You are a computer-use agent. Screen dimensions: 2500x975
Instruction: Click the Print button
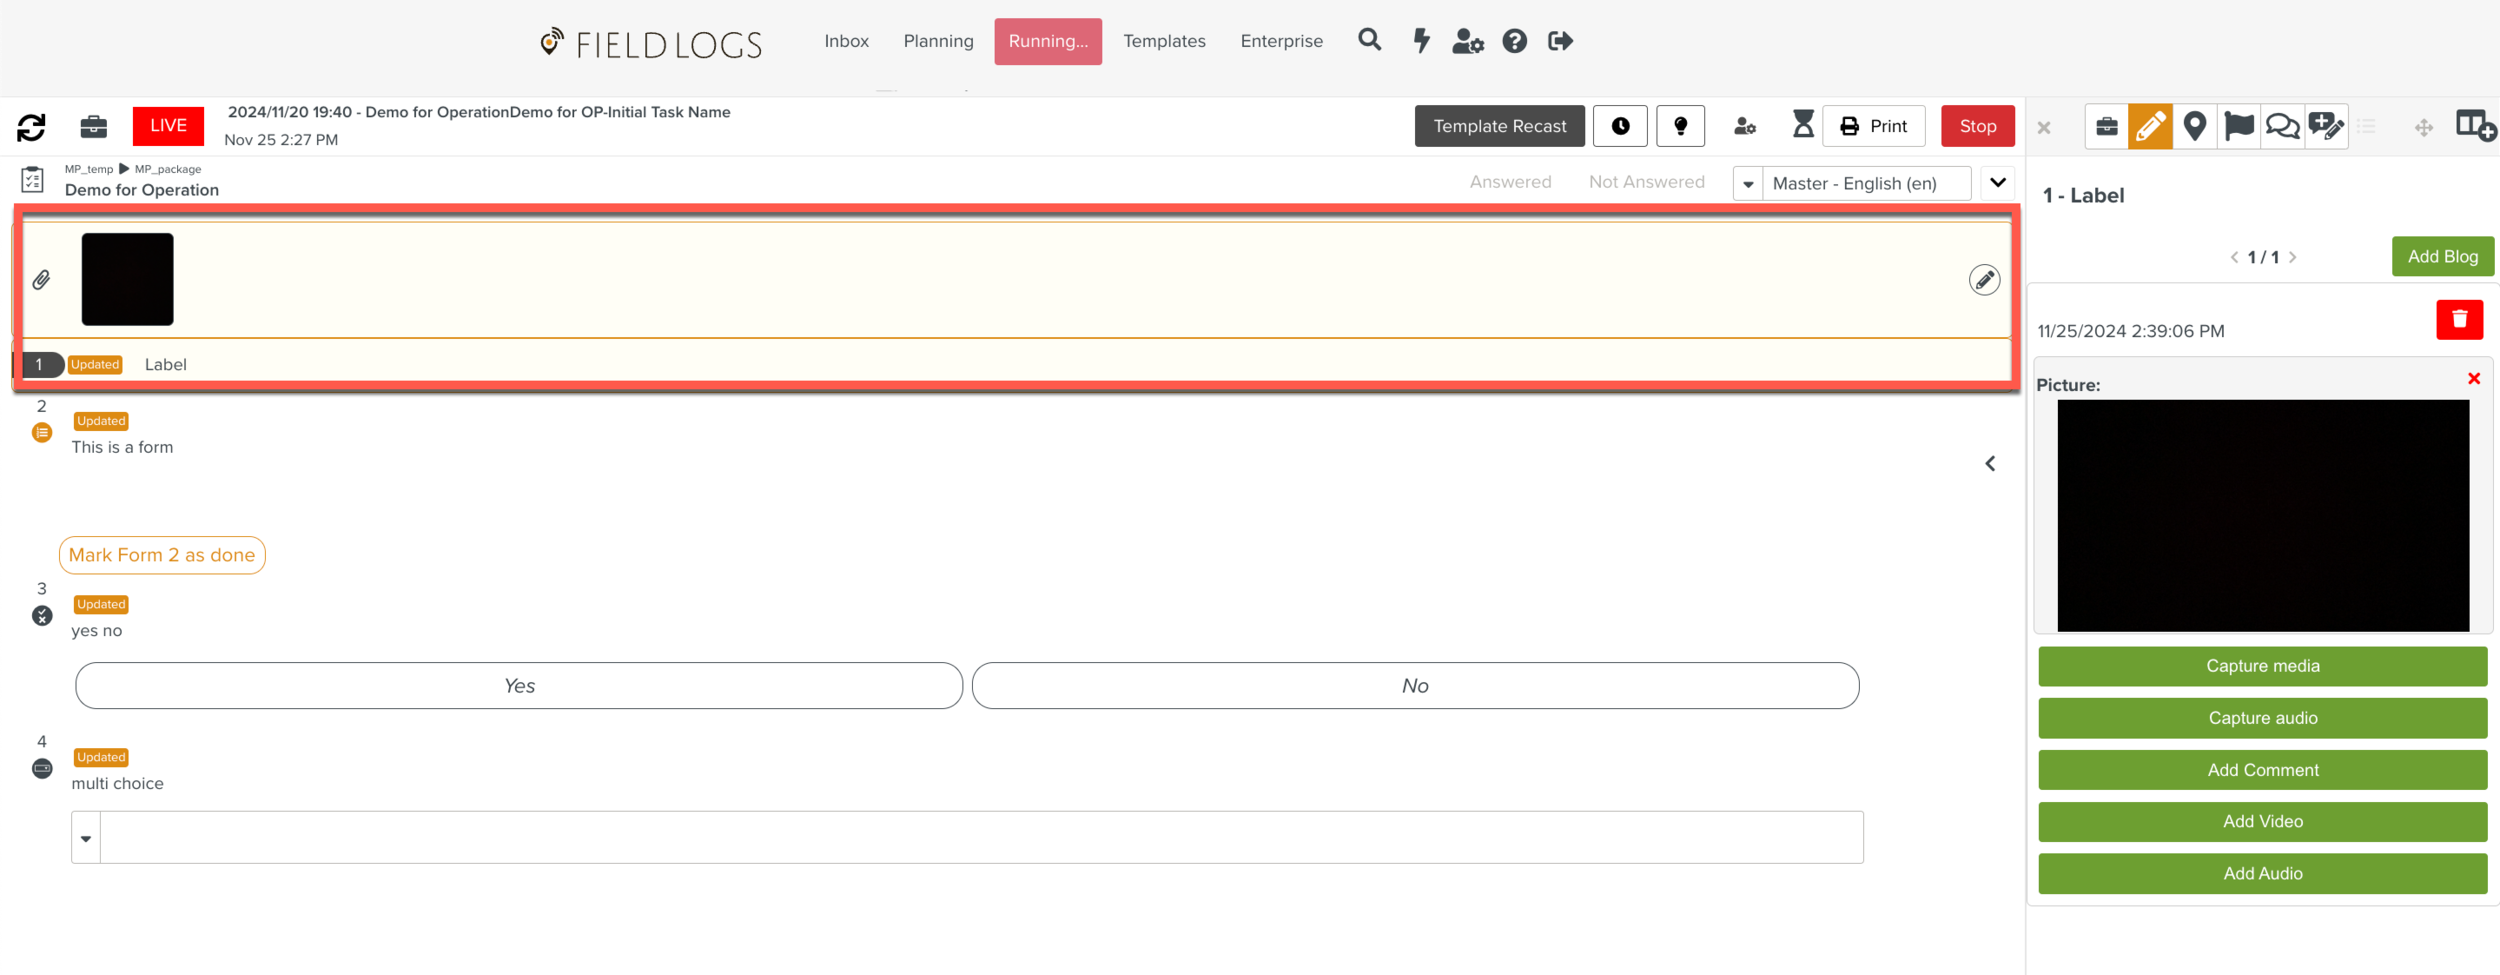pos(1873,126)
